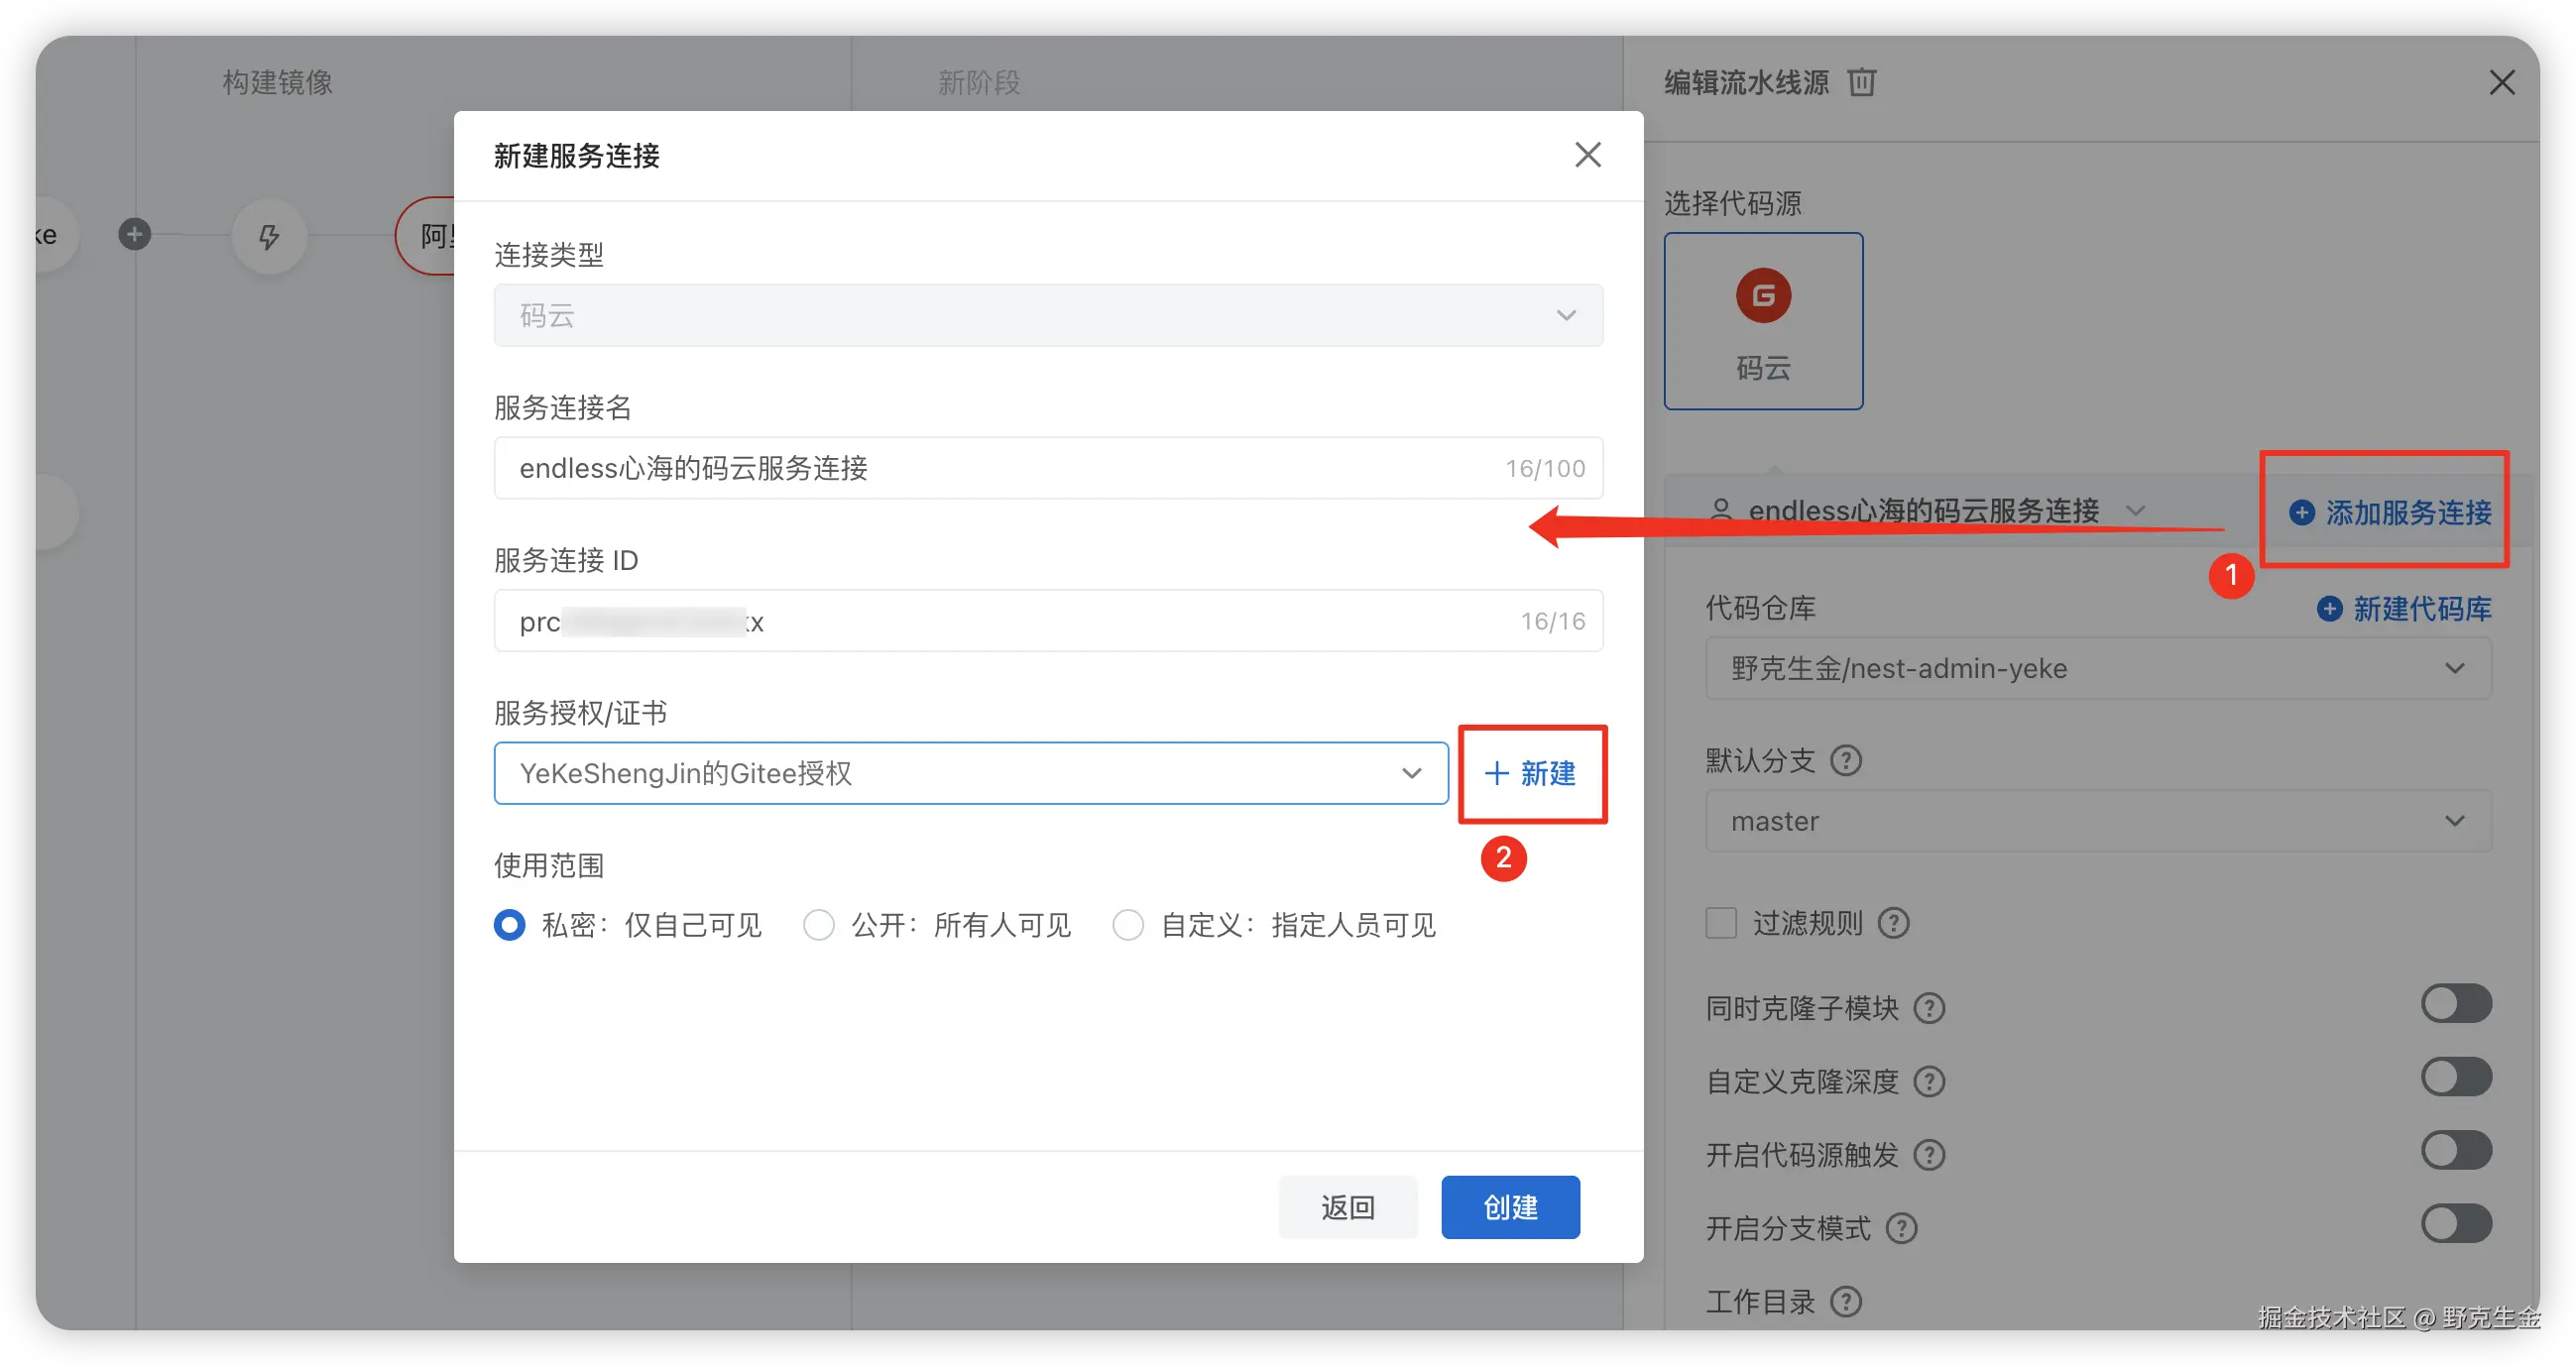Screen dimensions: 2576x1366
Task: Toggle the 开启代码源触发 switch
Action: [x=2455, y=1150]
